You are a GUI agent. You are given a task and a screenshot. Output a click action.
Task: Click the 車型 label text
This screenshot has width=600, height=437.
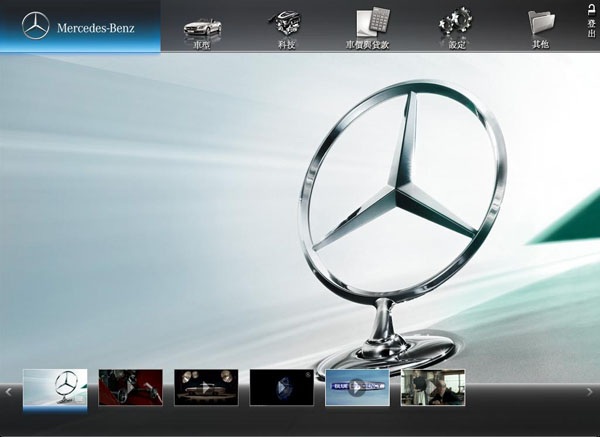[x=203, y=45]
